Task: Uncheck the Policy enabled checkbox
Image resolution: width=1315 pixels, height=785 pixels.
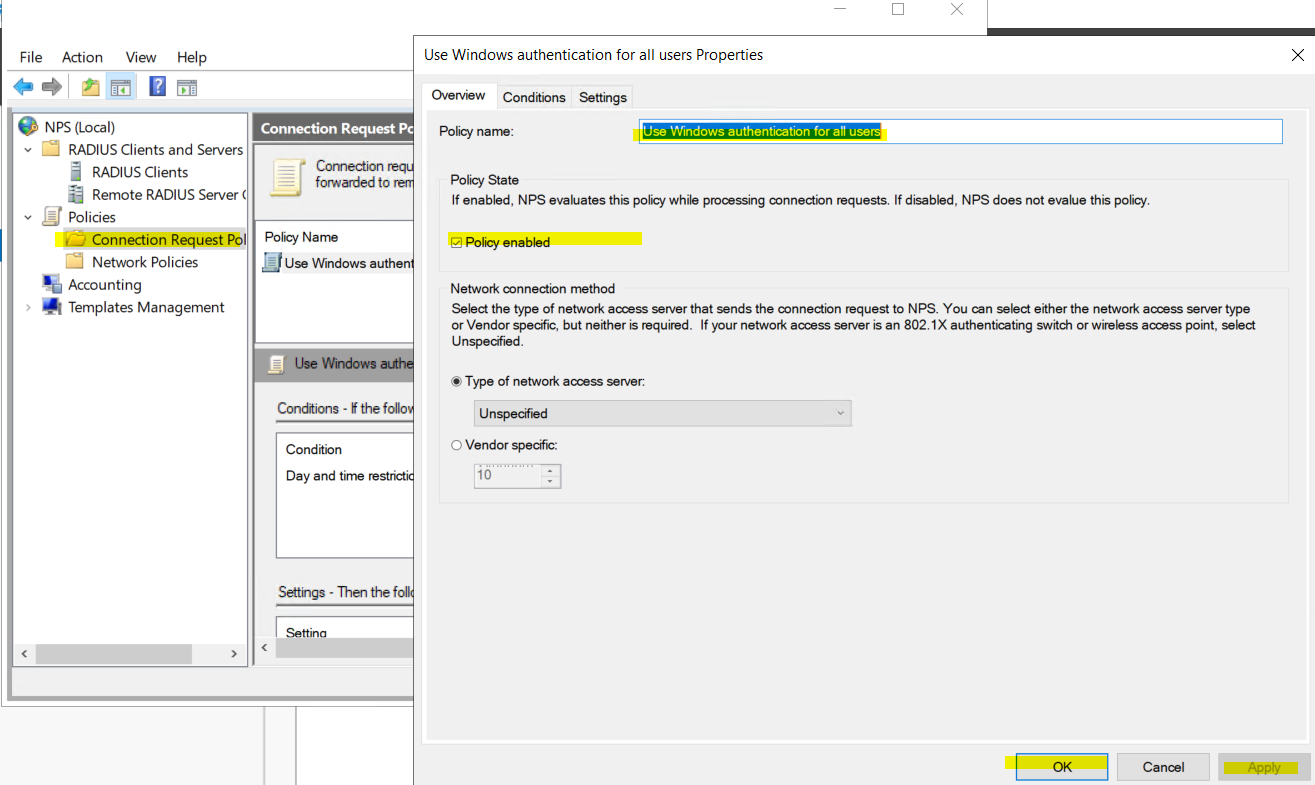Action: [x=457, y=242]
